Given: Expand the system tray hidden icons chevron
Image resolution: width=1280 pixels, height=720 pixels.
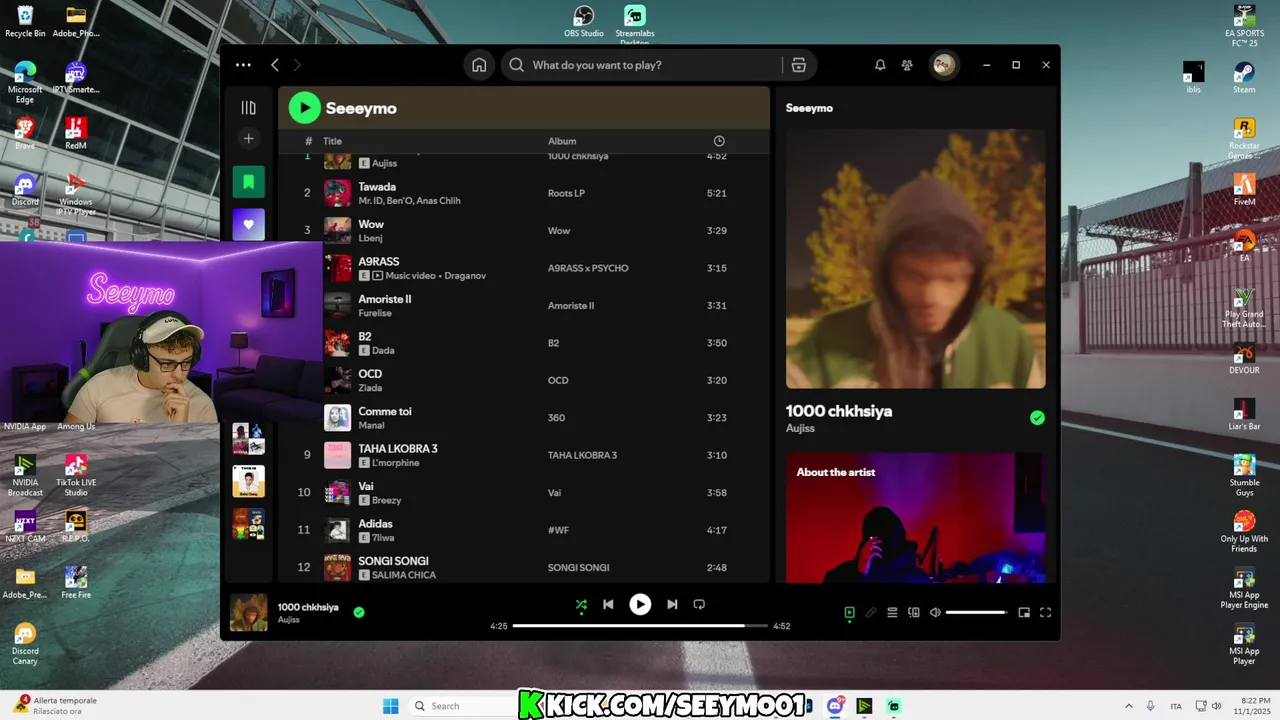Looking at the screenshot, I should pyautogui.click(x=1129, y=706).
